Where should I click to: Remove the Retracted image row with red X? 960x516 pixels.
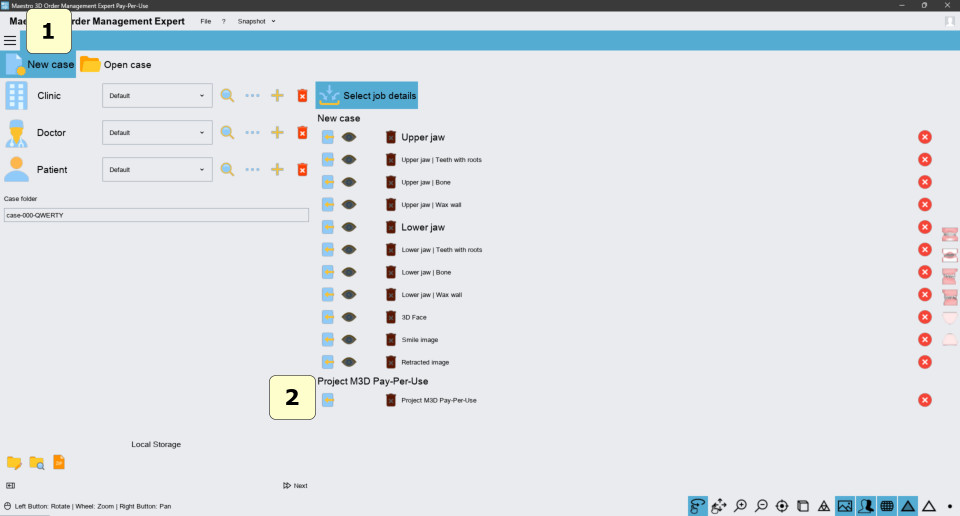[925, 362]
